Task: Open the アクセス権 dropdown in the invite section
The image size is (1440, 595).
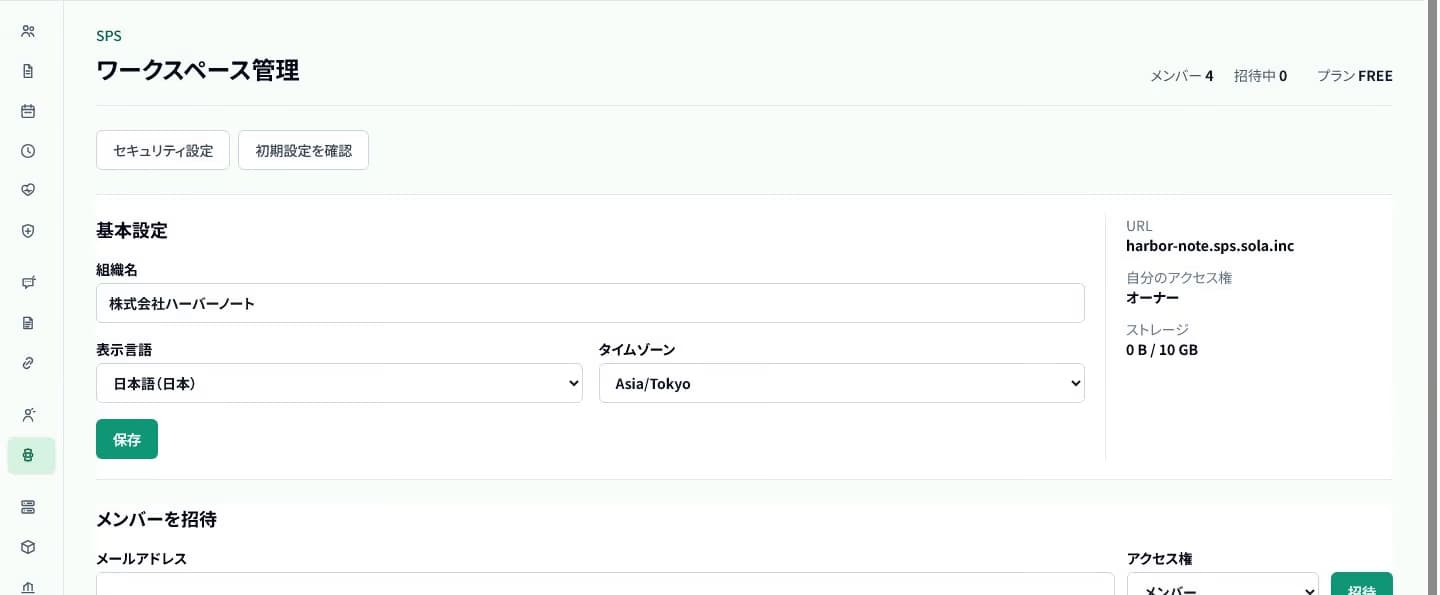Action: tap(1223, 584)
